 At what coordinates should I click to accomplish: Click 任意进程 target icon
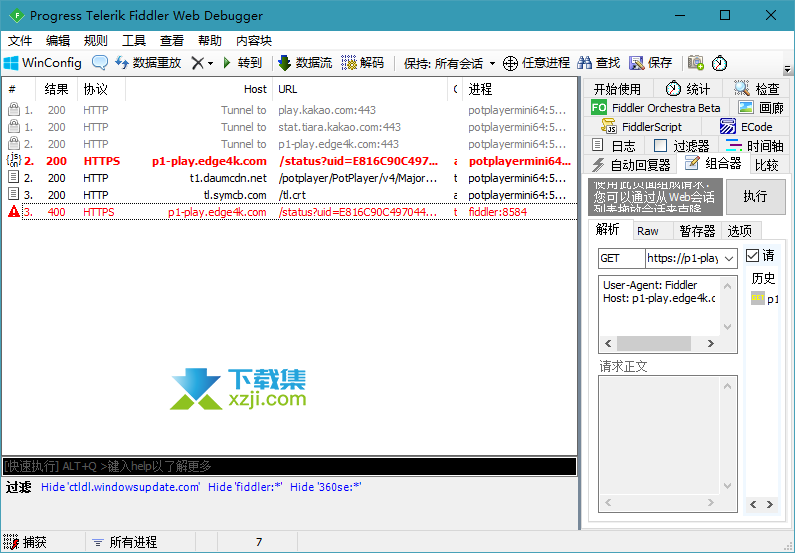point(536,63)
